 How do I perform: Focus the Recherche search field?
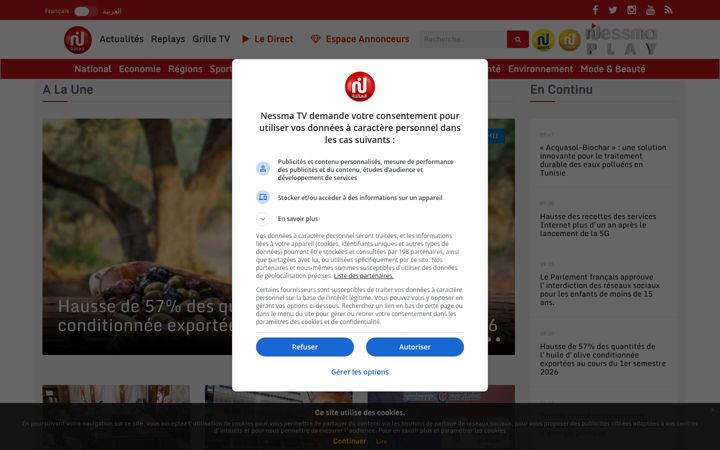(463, 39)
